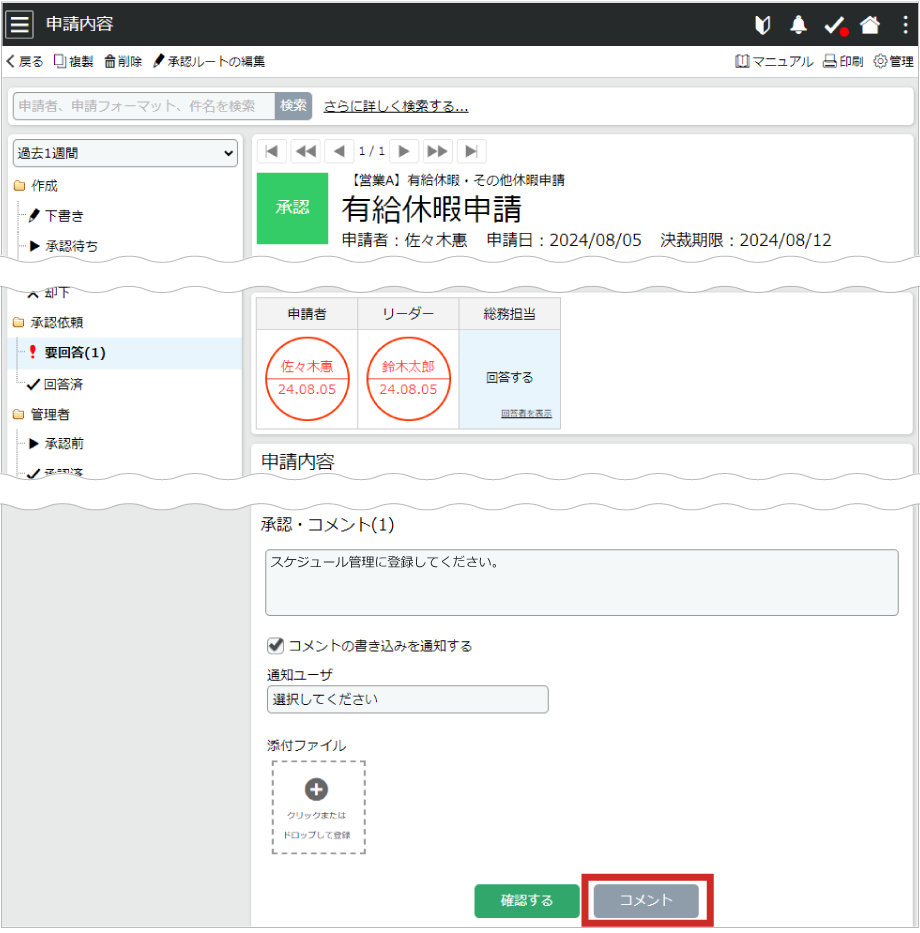Viewport: 920px width, 933px height.
Task: Jump to the first record arrow
Action: tap(272, 151)
